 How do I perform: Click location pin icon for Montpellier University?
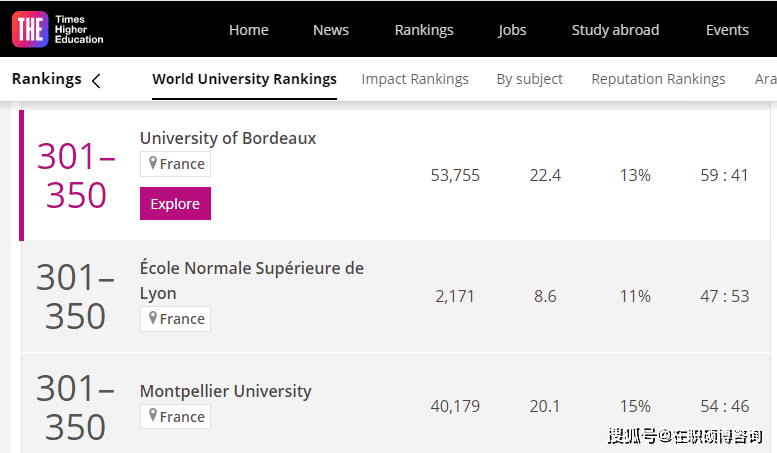(x=153, y=416)
